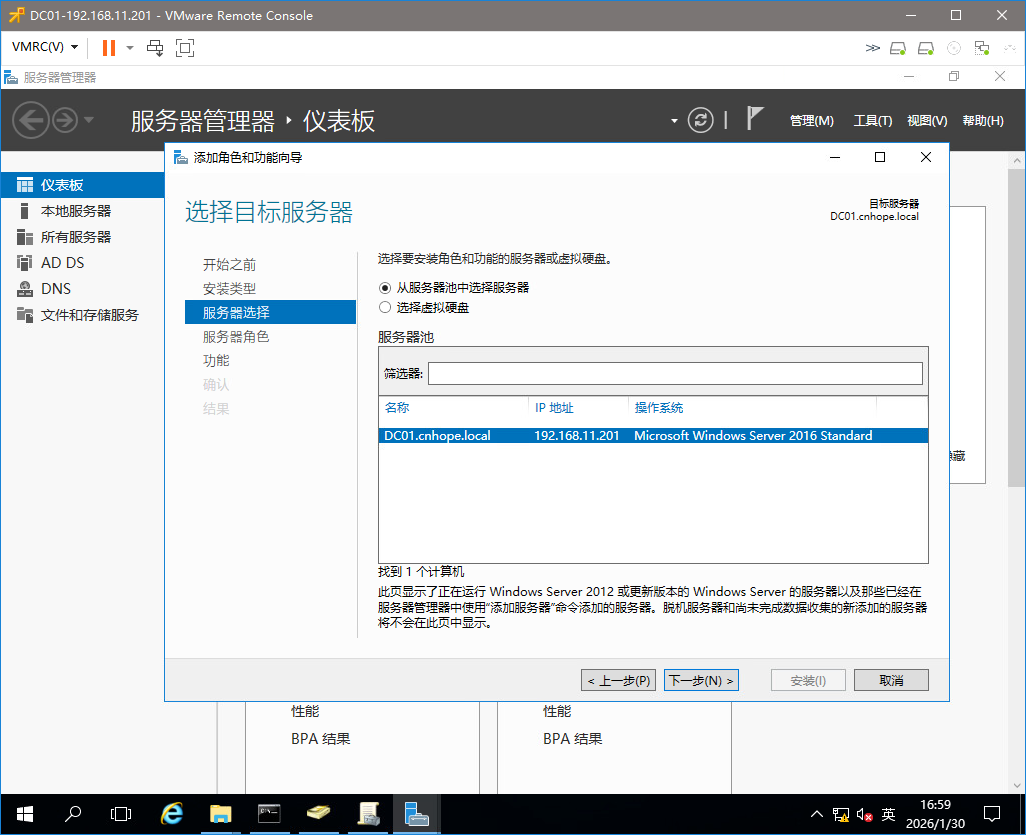Viewport: 1026px width, 835px height.
Task: Sort by 操作系统 column header
Action: tap(658, 408)
